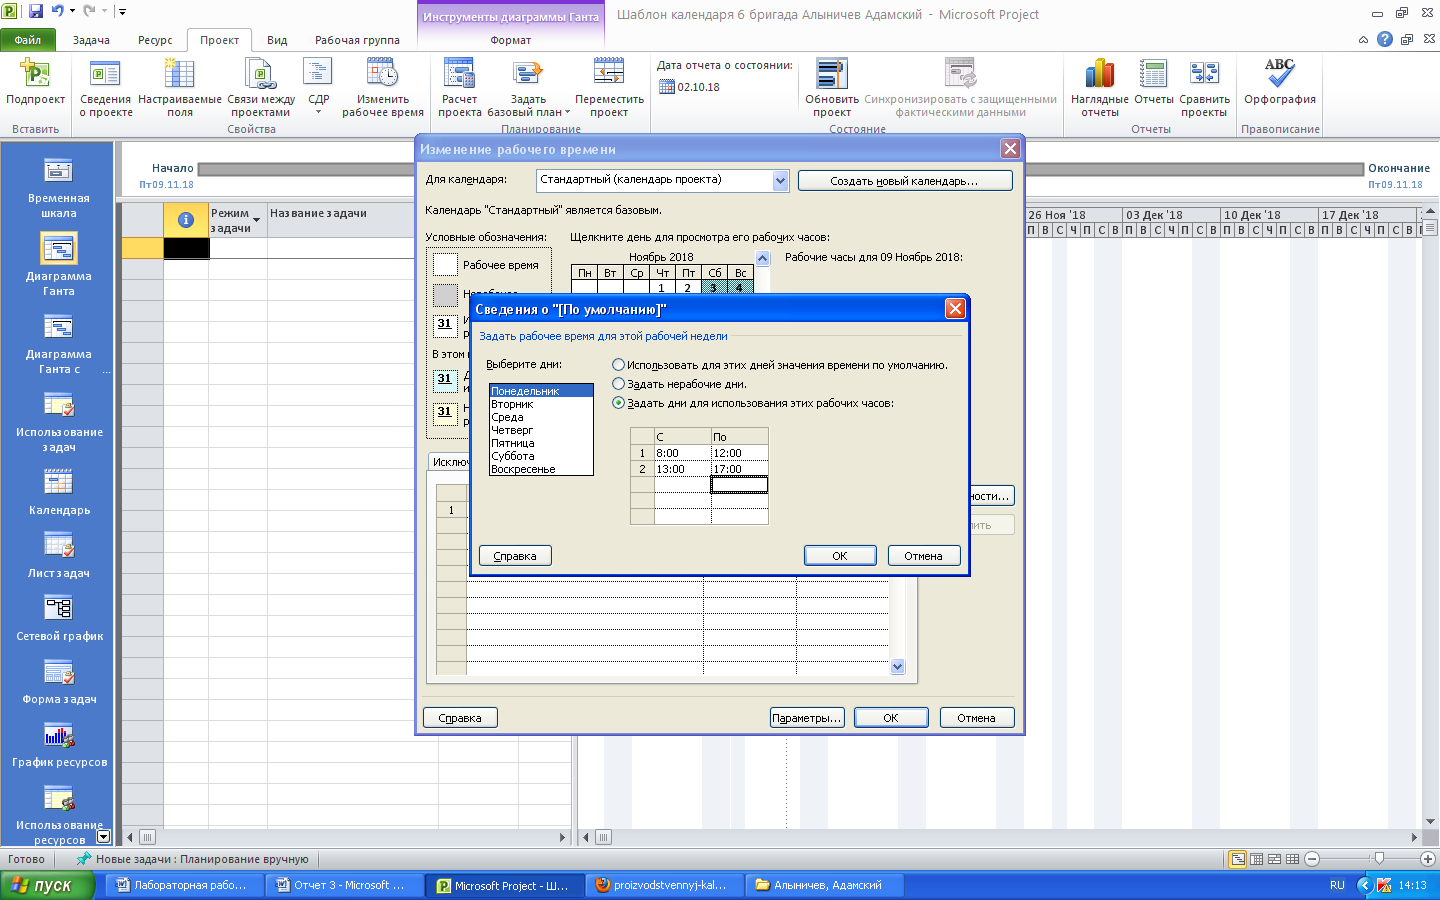
Task: Switch to Формат ribbon tab
Action: (x=510, y=40)
